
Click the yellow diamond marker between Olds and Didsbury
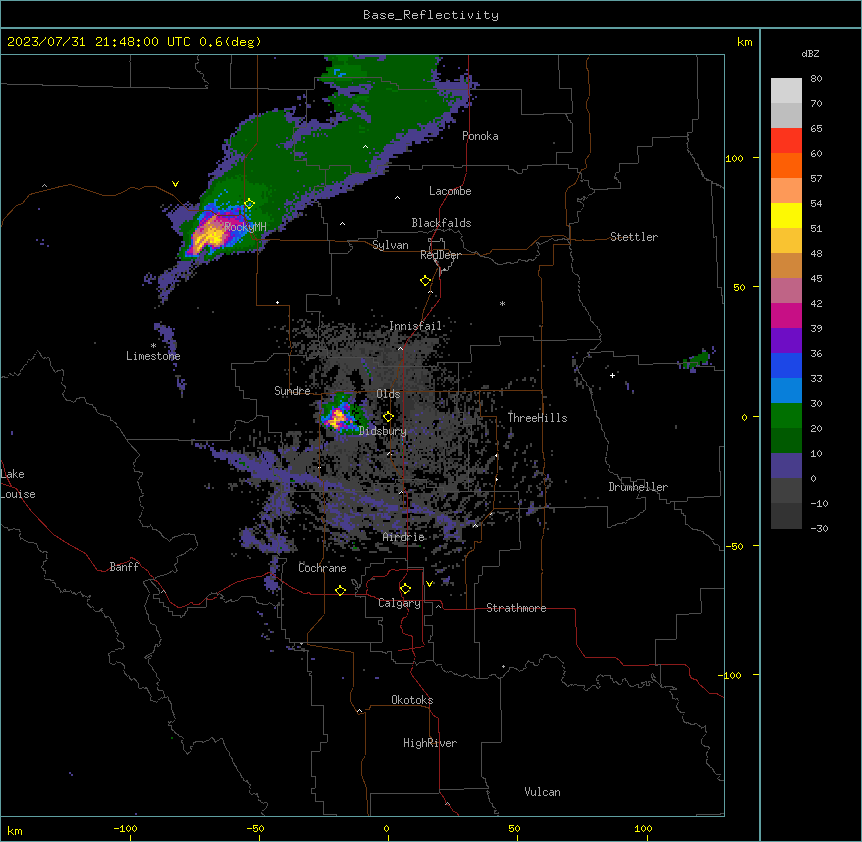pyautogui.click(x=388, y=417)
